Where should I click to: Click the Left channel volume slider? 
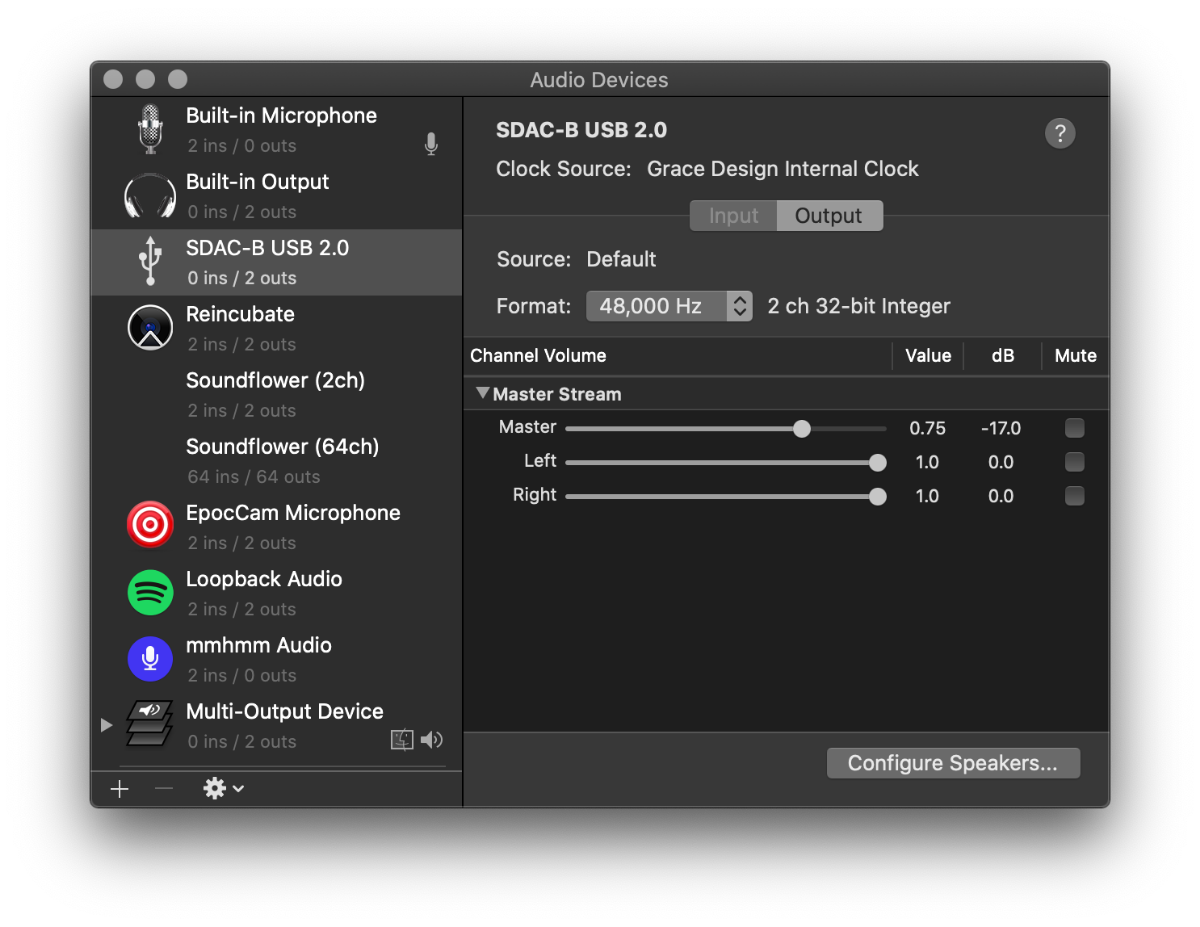click(x=726, y=462)
